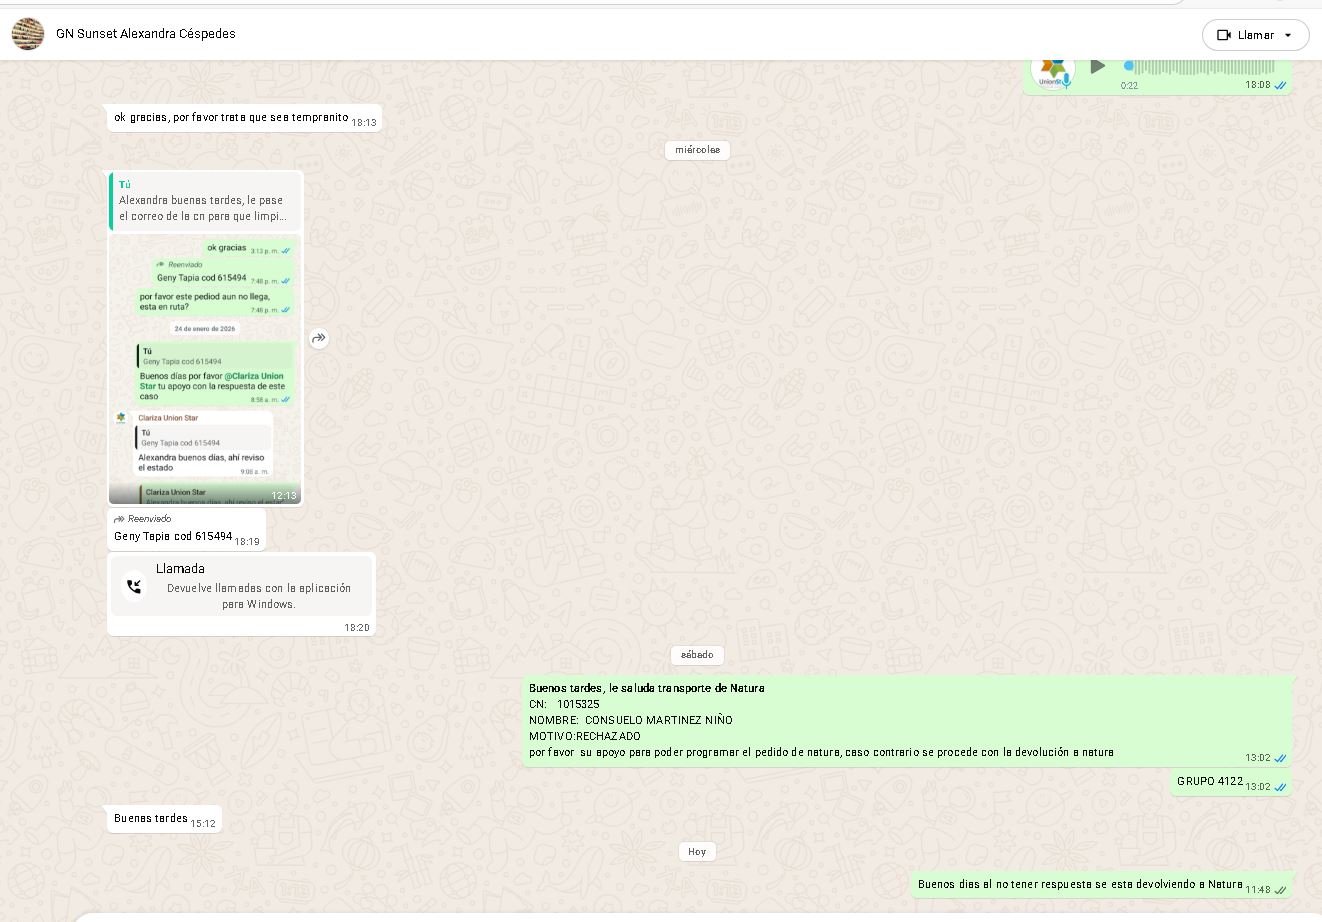Click the phone icon in Llamada card

point(134,586)
